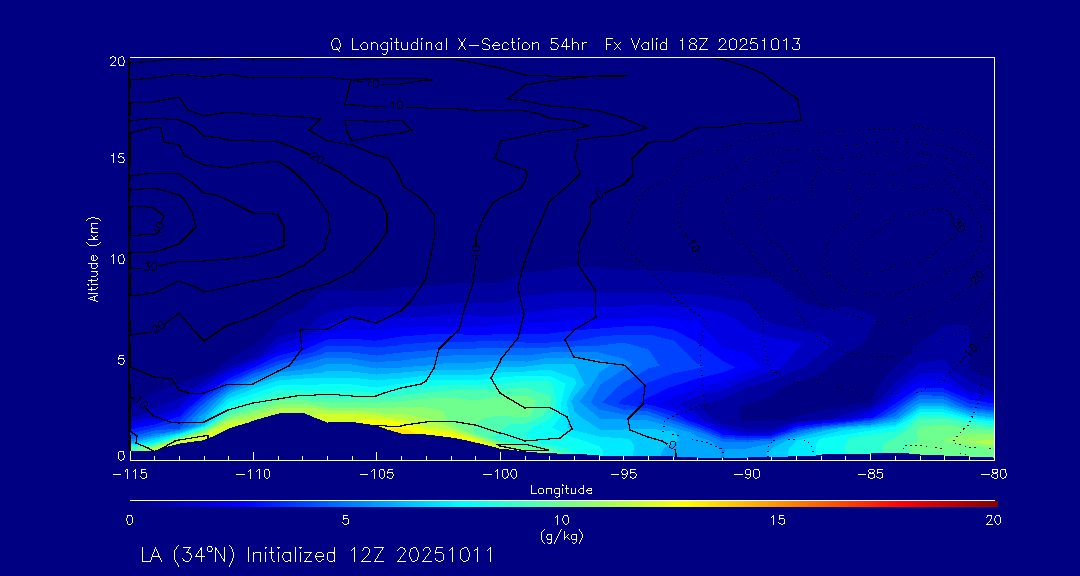
Task: Select the altitude axis tick "5"
Action: point(121,360)
